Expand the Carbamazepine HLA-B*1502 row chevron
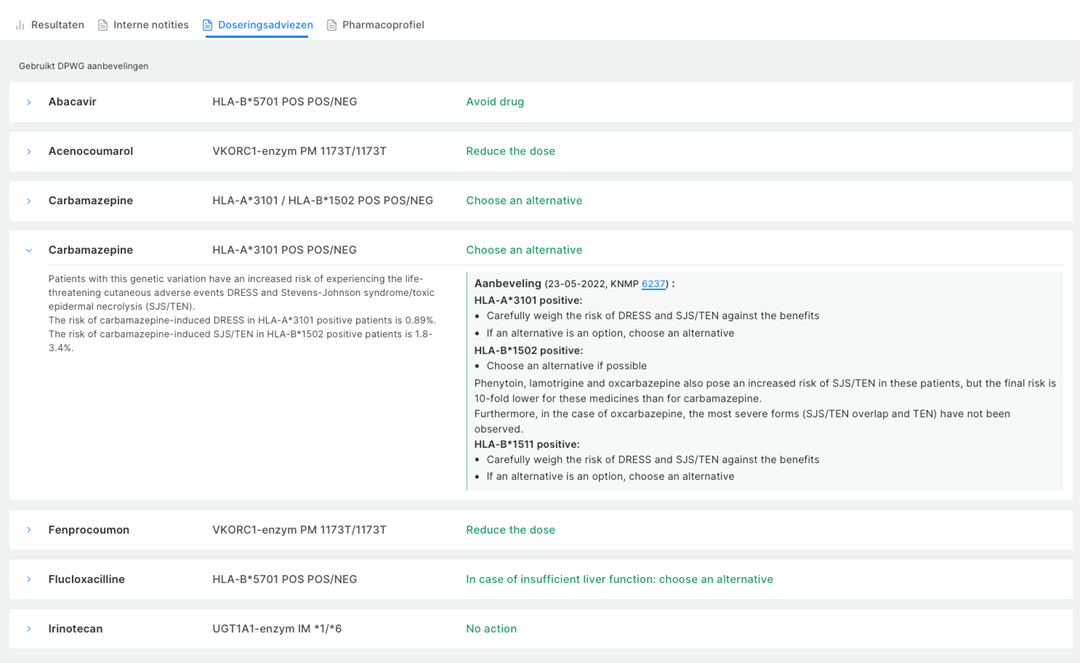1080x663 pixels. point(29,201)
